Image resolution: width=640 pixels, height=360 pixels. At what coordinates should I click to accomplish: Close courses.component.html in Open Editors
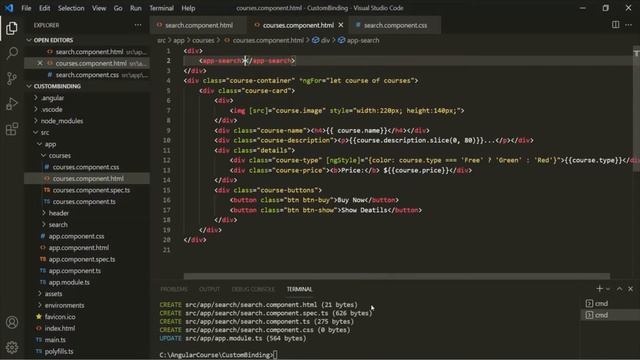(x=40, y=63)
